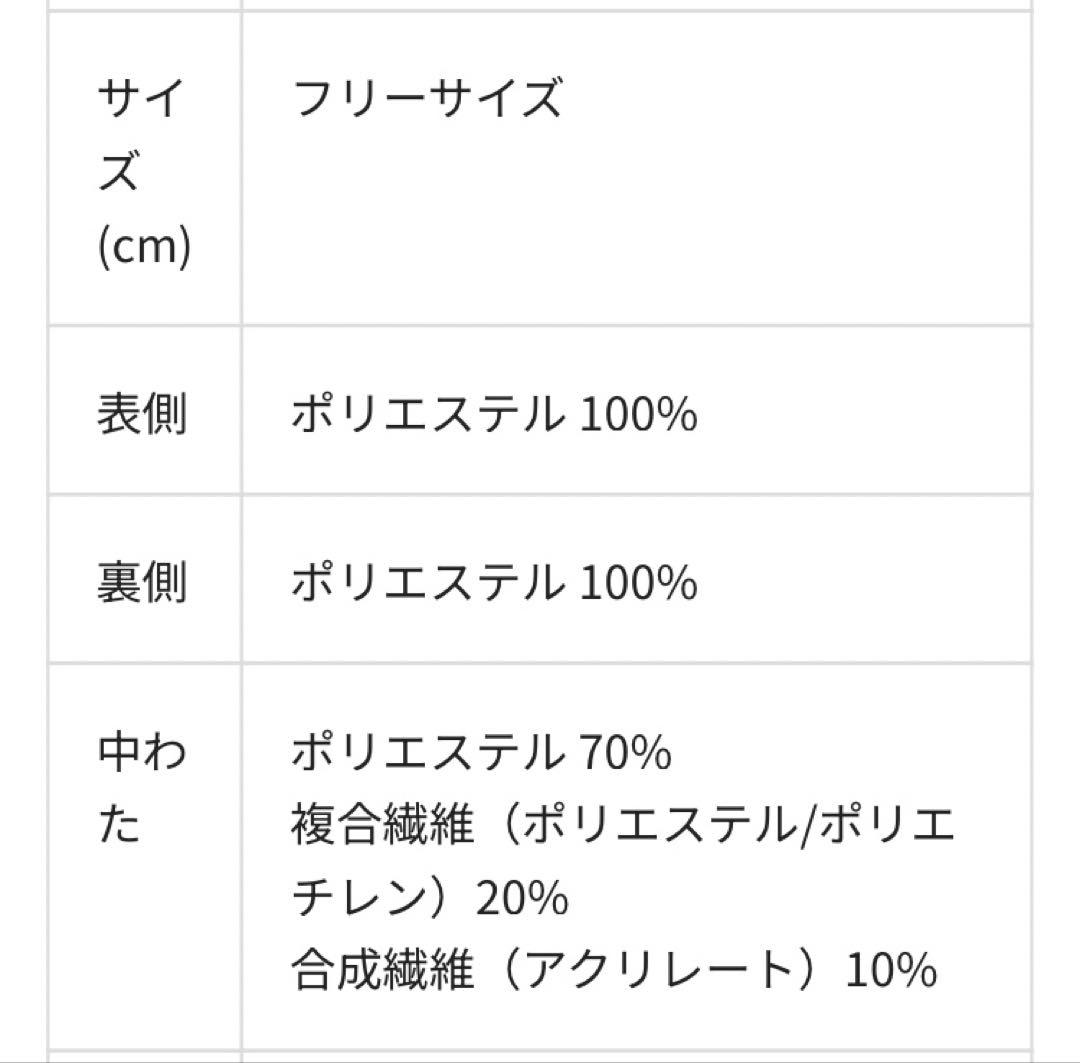Click ポリエステル in the 裏側 row
The width and height of the screenshot is (1080, 1063).
click(427, 582)
